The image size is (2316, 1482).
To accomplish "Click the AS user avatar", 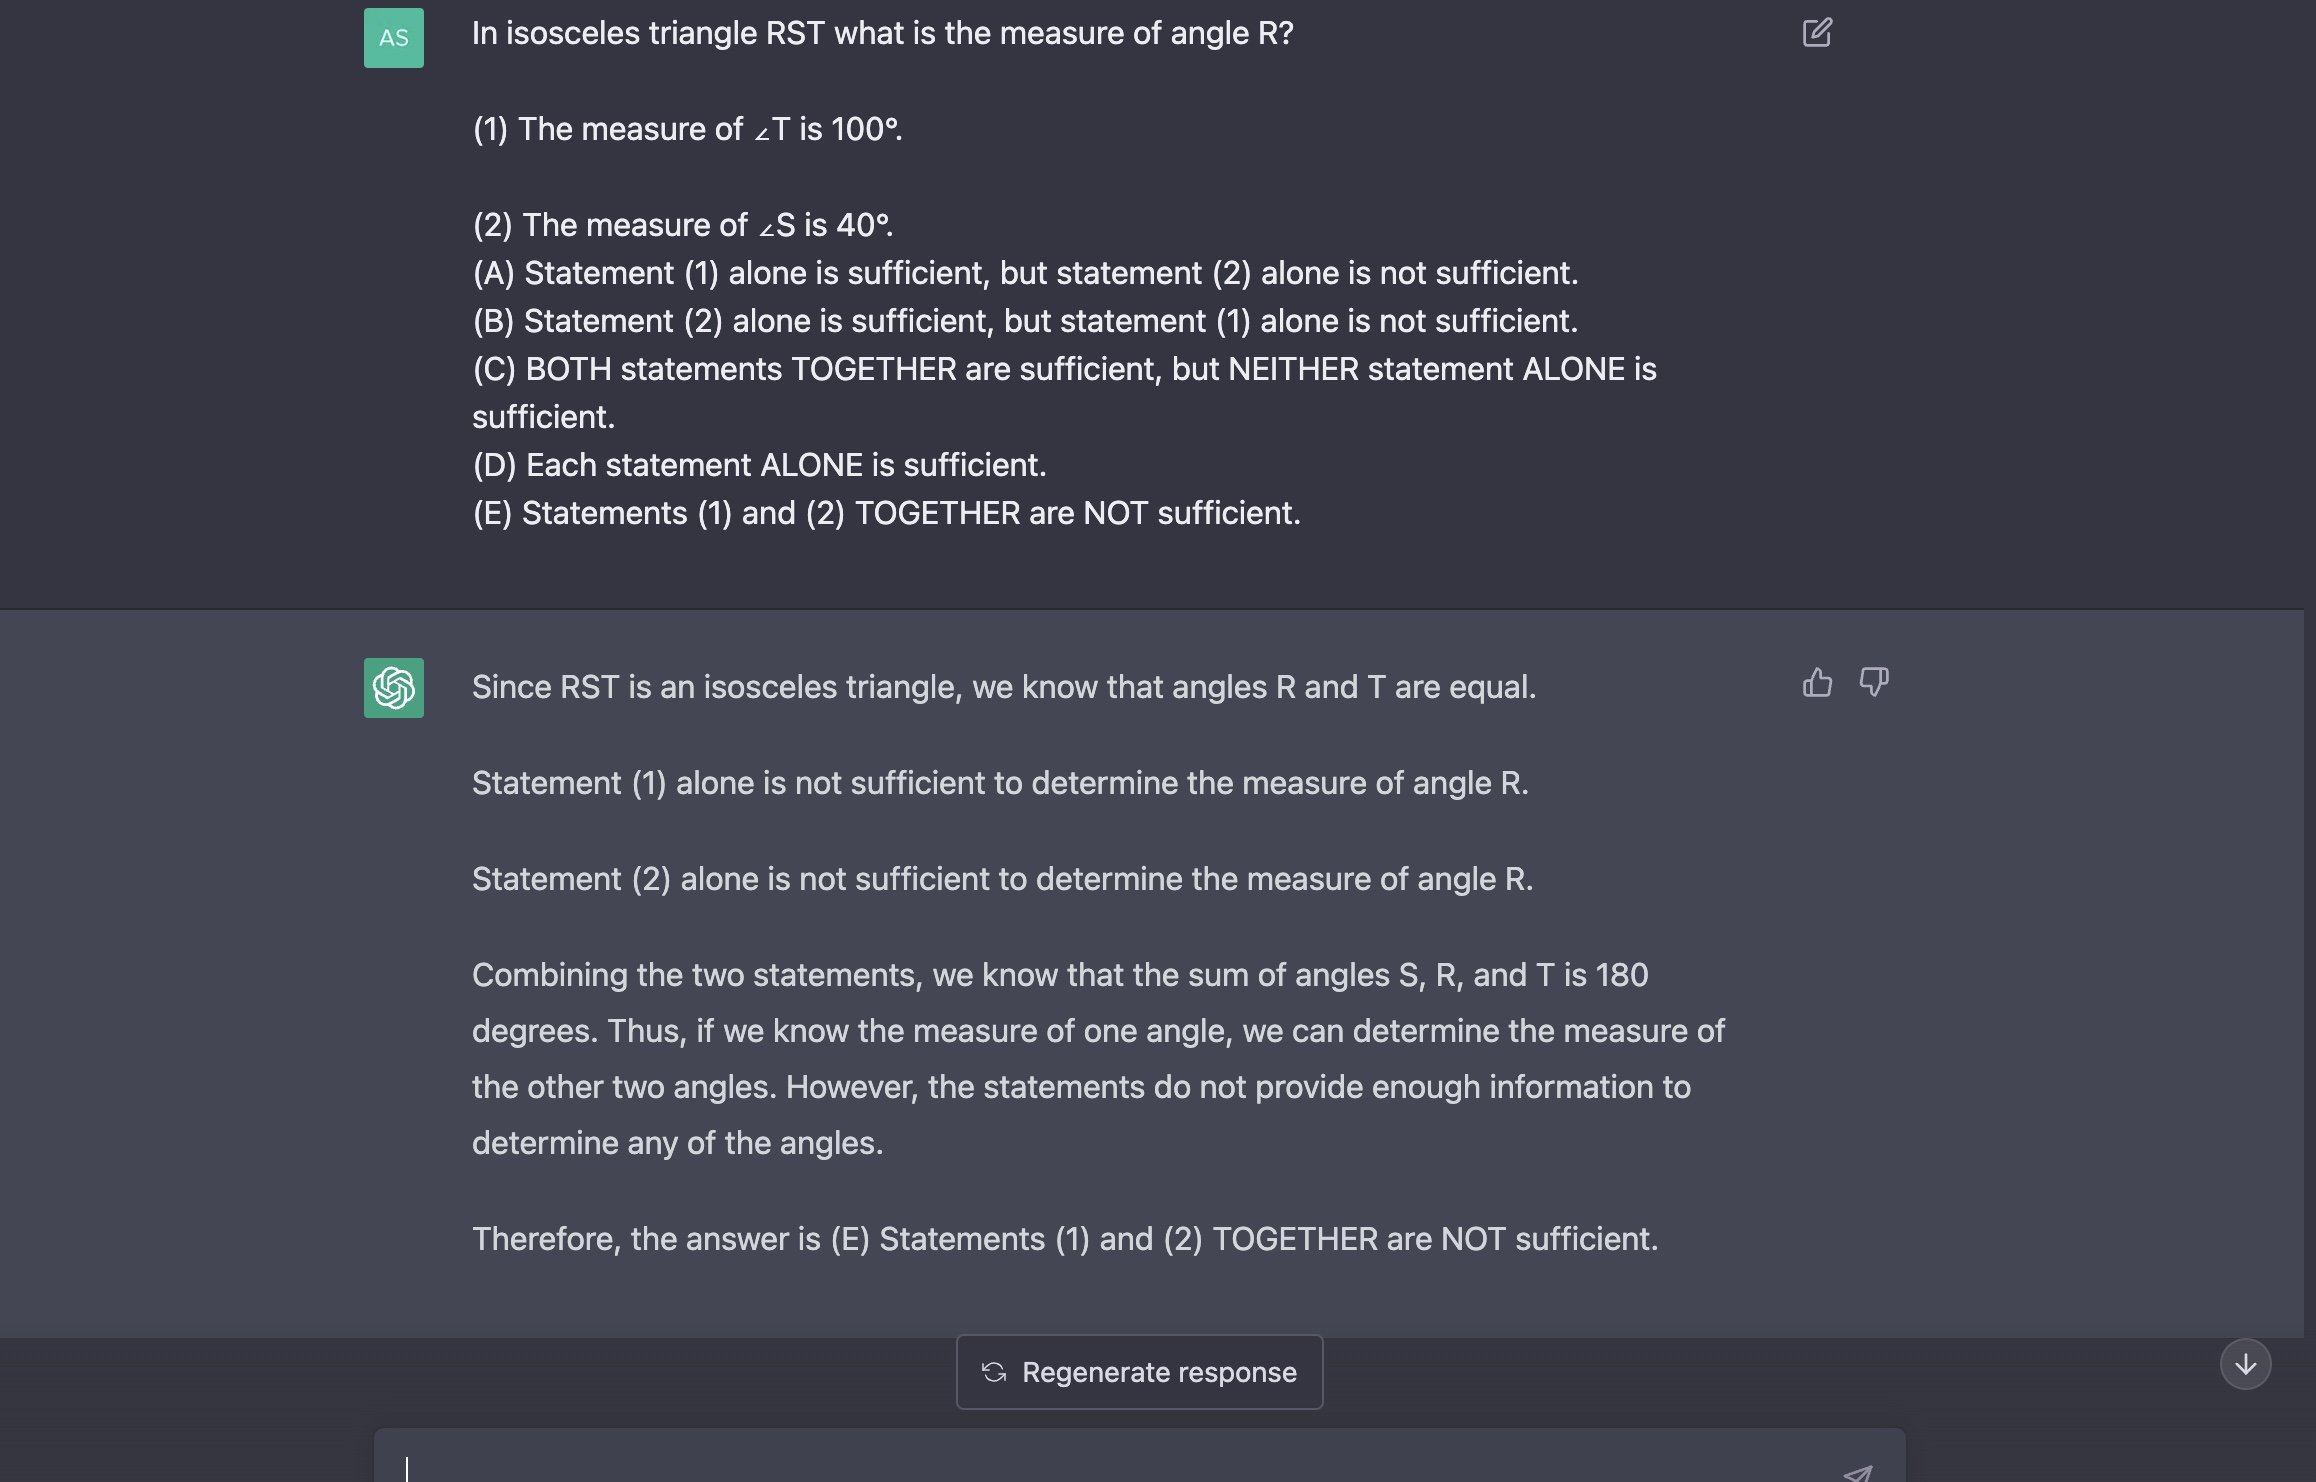I will tap(393, 38).
